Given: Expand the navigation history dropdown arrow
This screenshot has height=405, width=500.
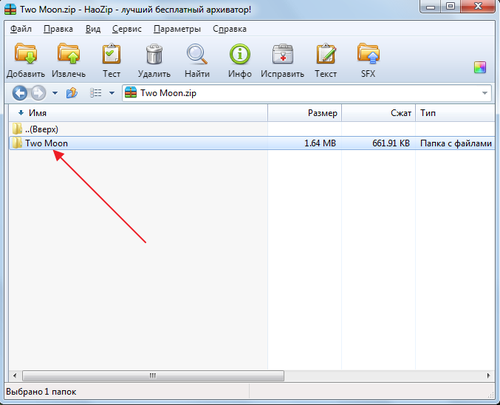Looking at the screenshot, I should [55, 93].
